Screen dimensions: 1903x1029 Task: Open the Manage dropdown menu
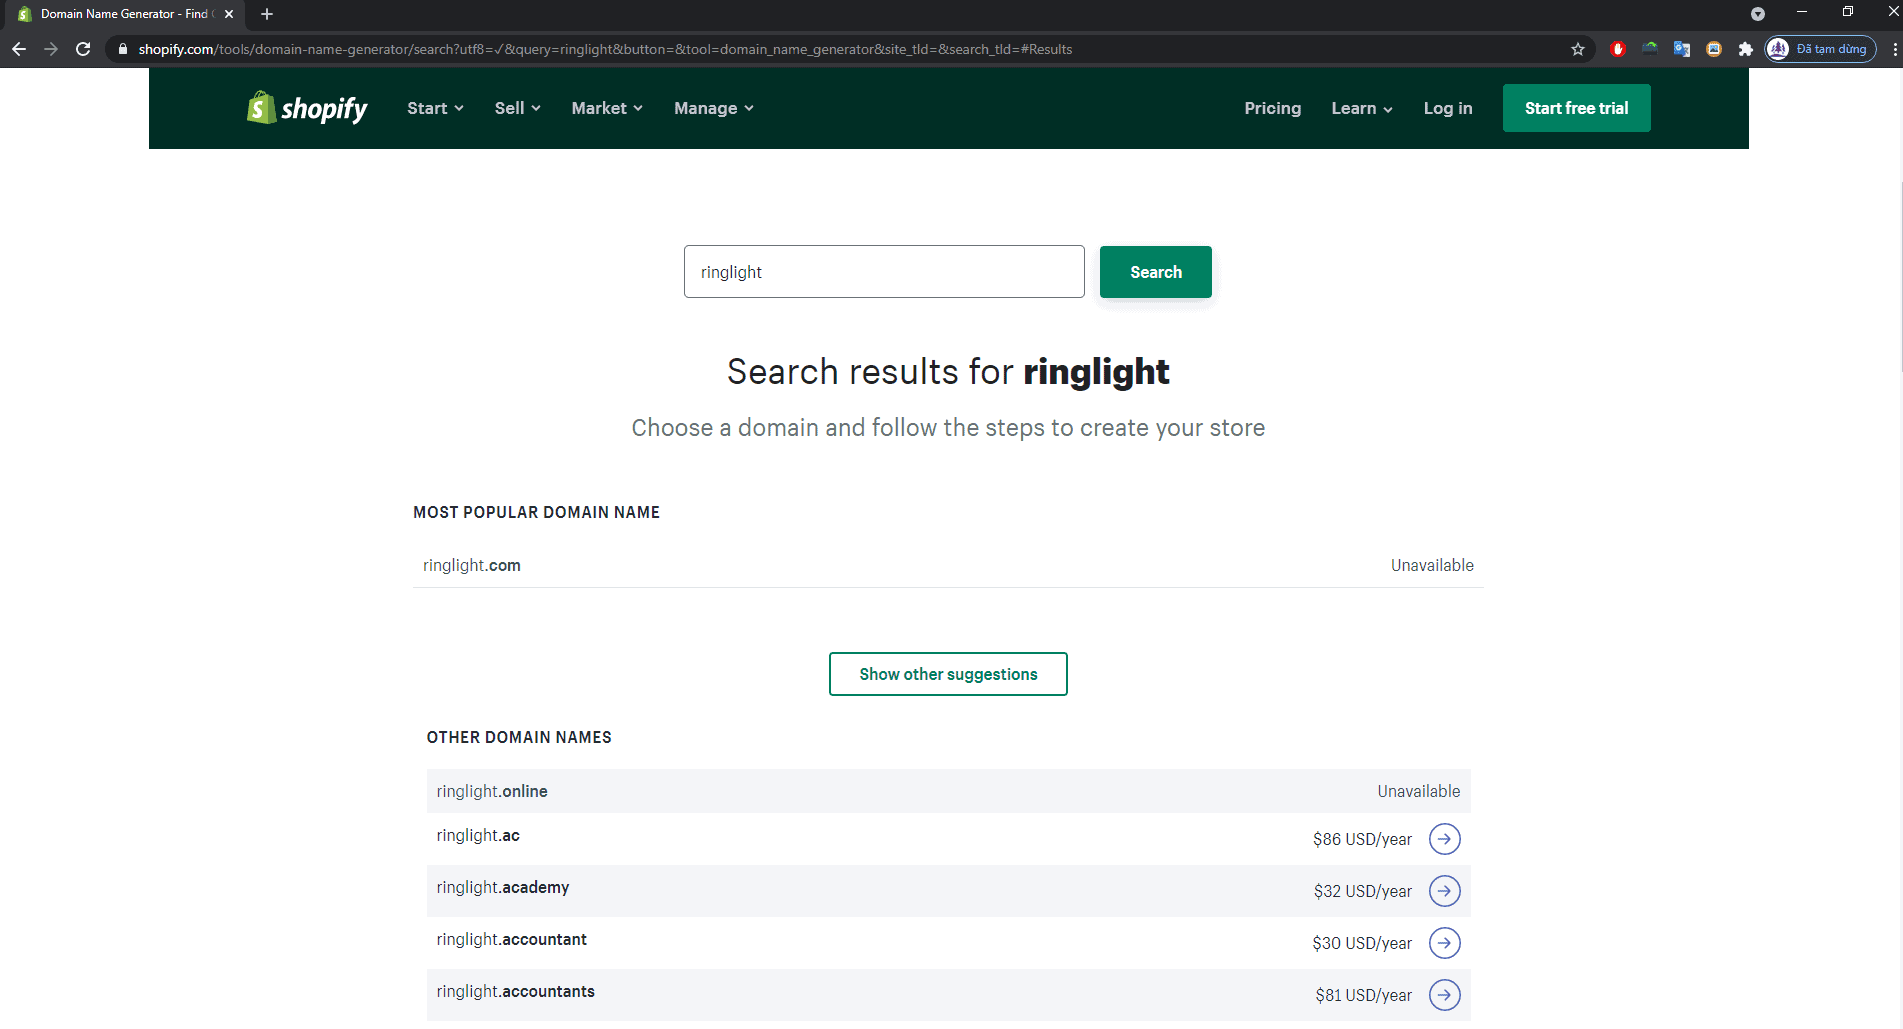point(713,108)
